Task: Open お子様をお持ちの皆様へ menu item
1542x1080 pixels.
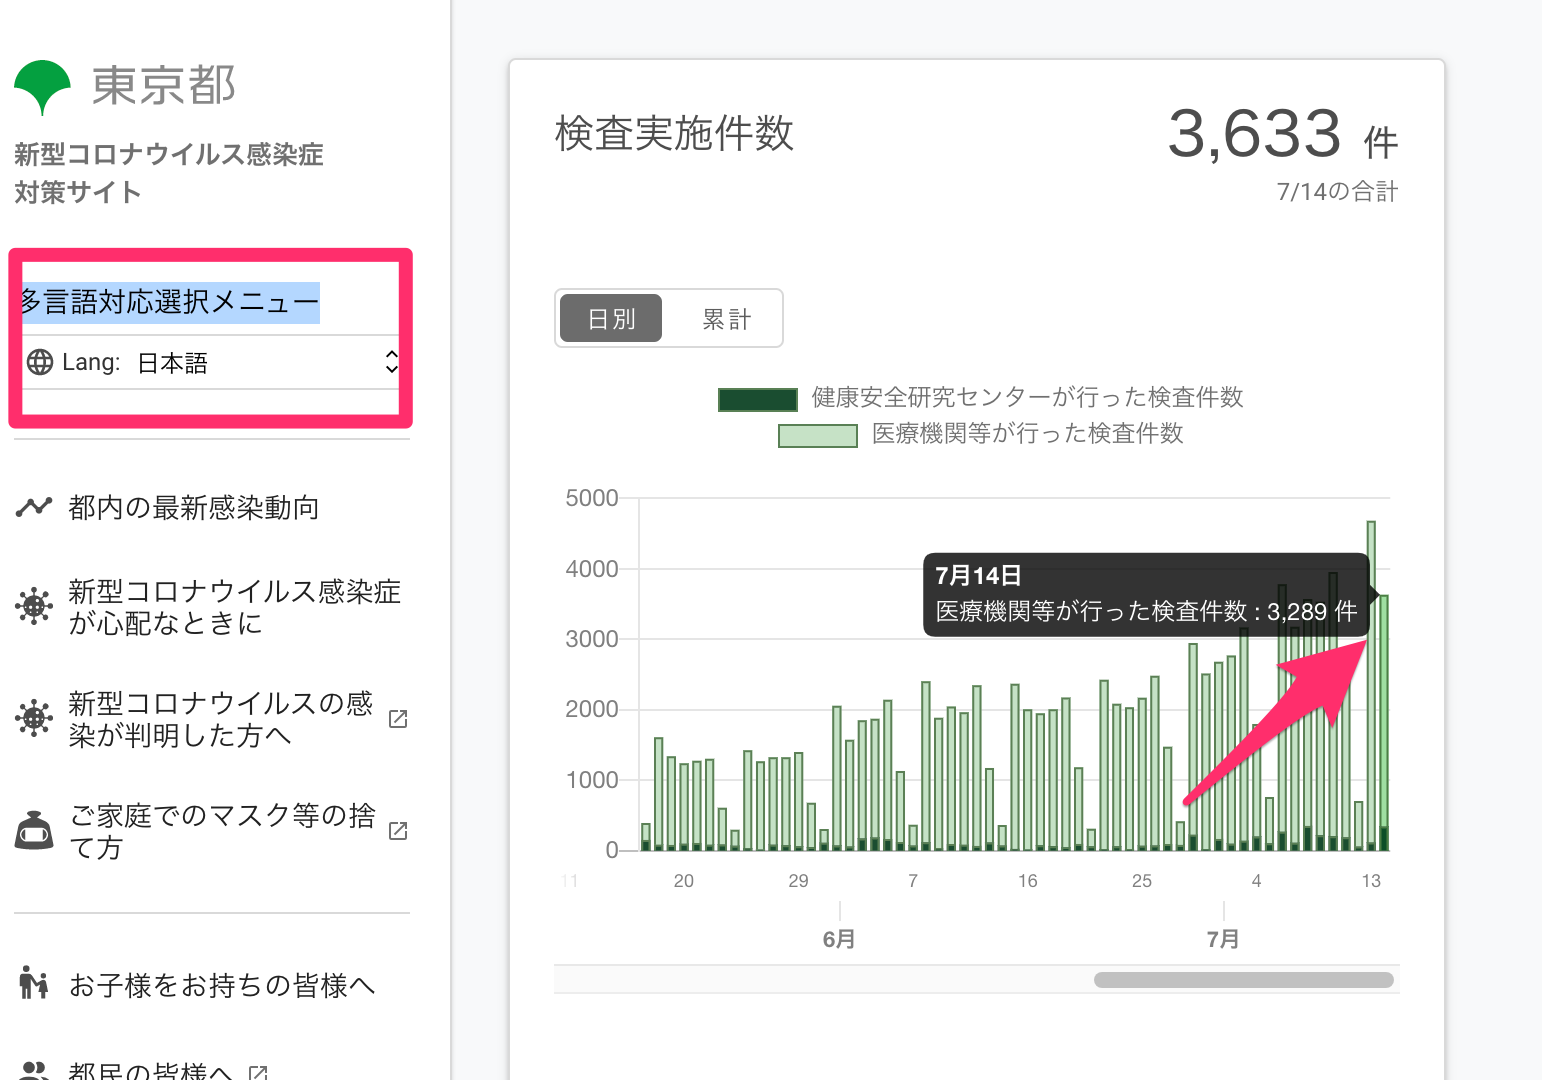Action: 222,986
